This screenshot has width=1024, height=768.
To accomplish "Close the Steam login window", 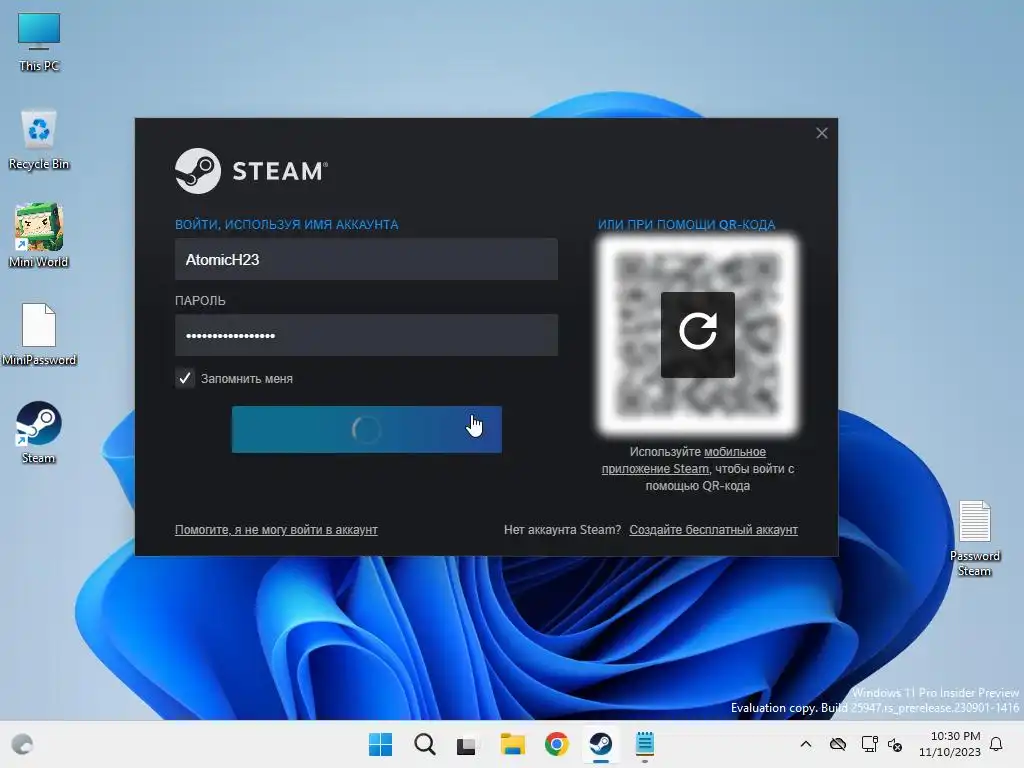I will tap(822, 133).
